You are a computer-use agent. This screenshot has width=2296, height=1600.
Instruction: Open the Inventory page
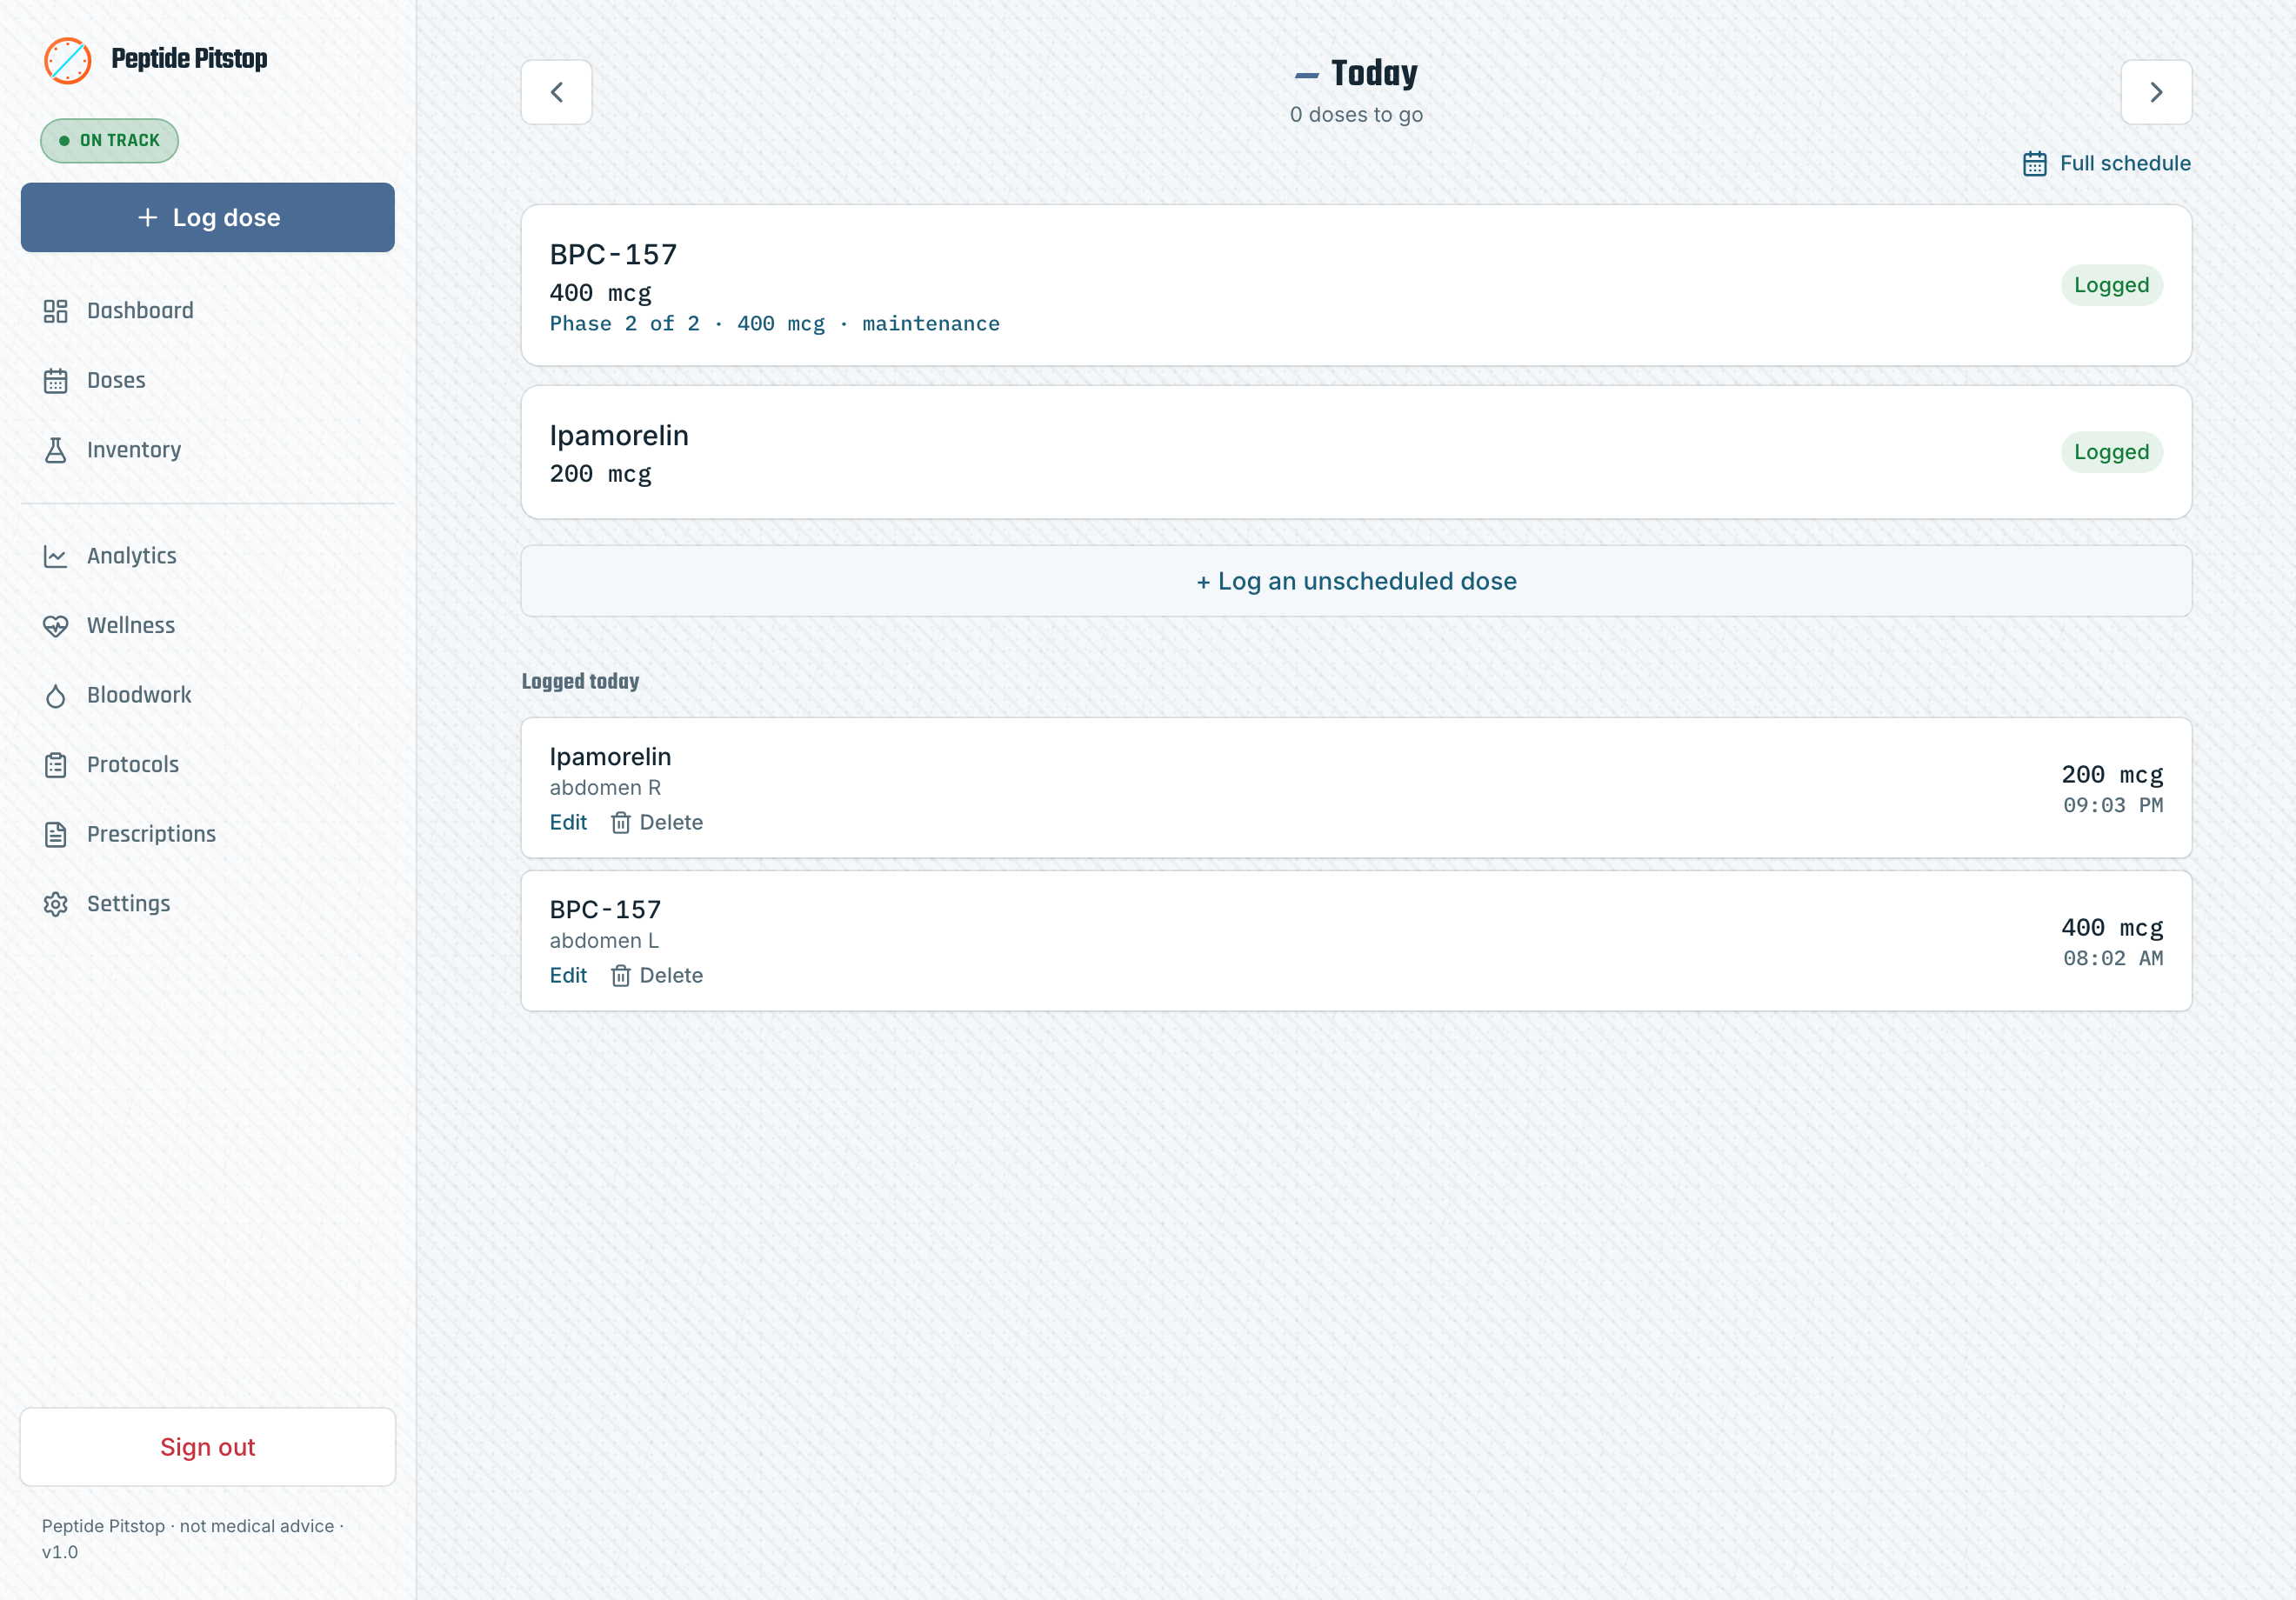click(x=207, y=450)
